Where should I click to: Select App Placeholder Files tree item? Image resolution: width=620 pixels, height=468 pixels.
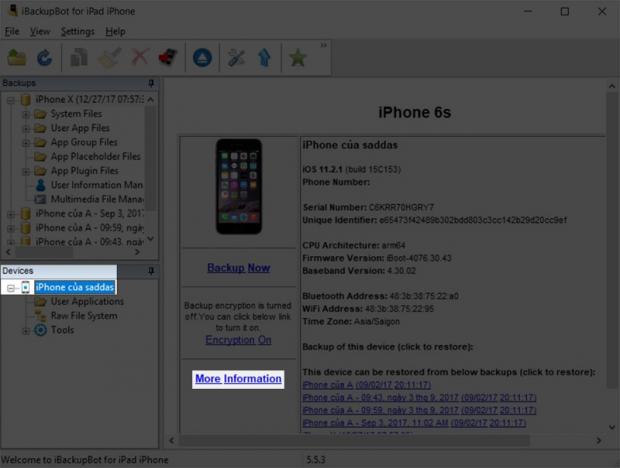click(x=96, y=157)
